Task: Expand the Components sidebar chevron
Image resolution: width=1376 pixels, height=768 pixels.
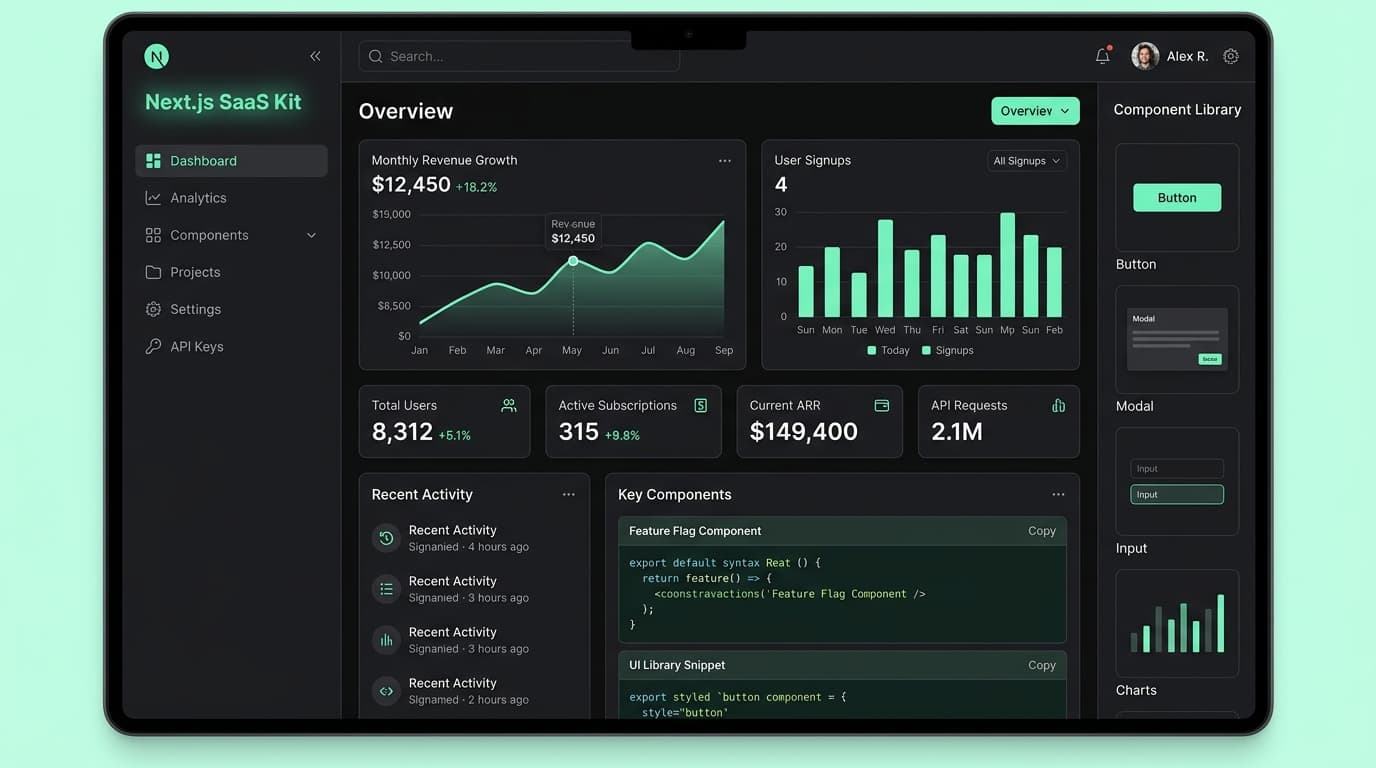Action: pyautogui.click(x=311, y=236)
